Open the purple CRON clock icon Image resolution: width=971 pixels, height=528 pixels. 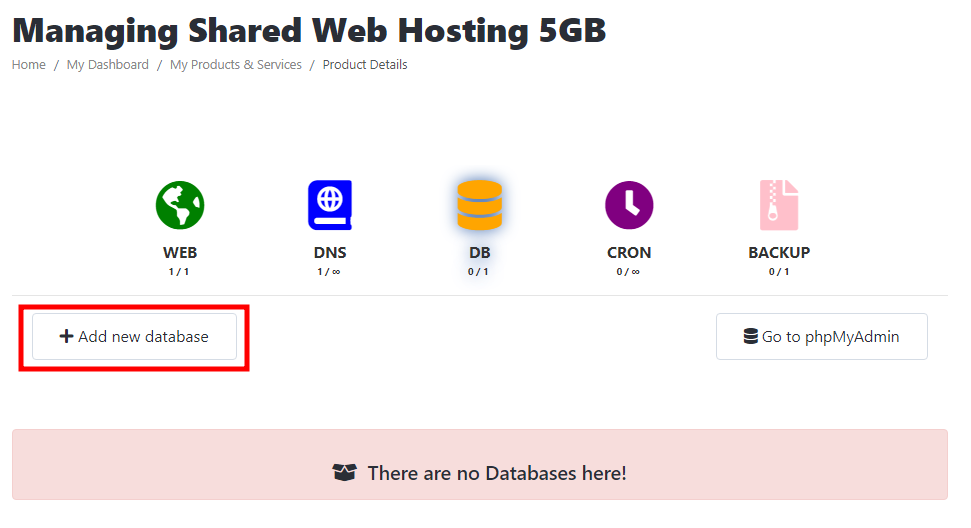pyautogui.click(x=629, y=205)
